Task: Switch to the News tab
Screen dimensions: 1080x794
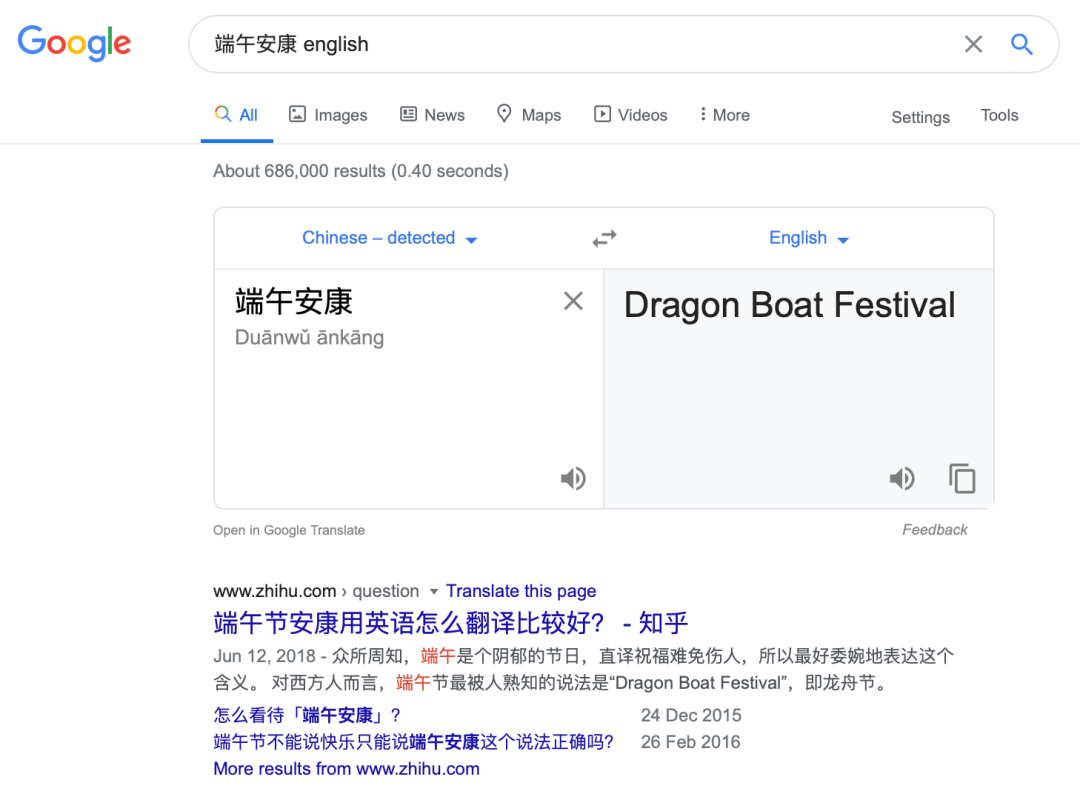Action: tap(433, 115)
